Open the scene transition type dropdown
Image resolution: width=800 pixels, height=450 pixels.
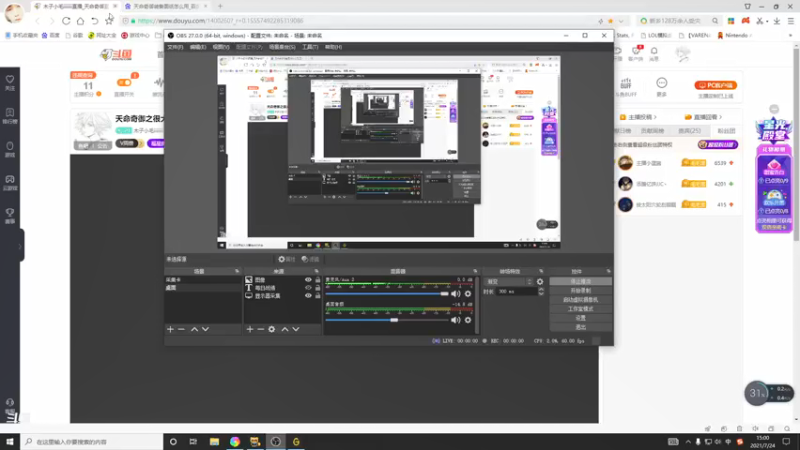(x=509, y=282)
